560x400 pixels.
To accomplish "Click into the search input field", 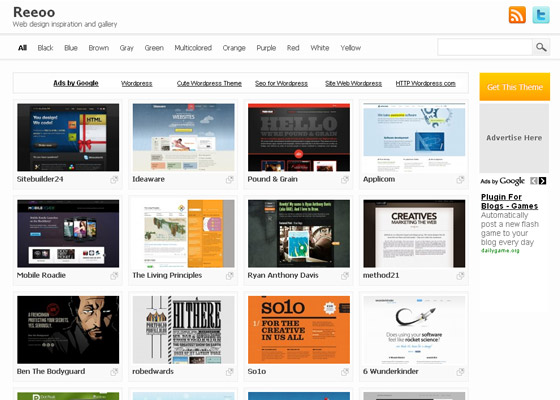I will 485,47.
